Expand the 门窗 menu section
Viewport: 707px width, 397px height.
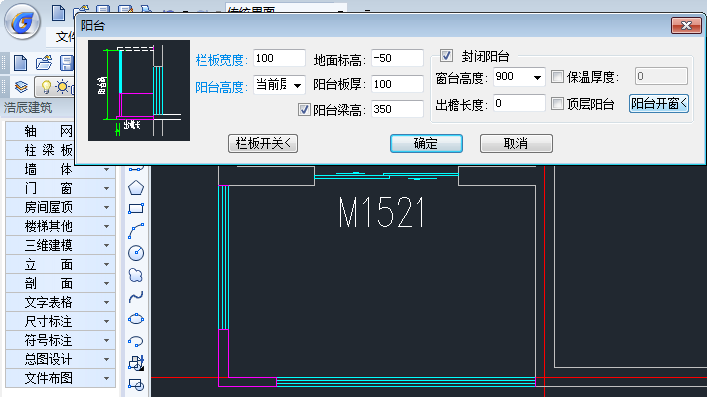60,188
